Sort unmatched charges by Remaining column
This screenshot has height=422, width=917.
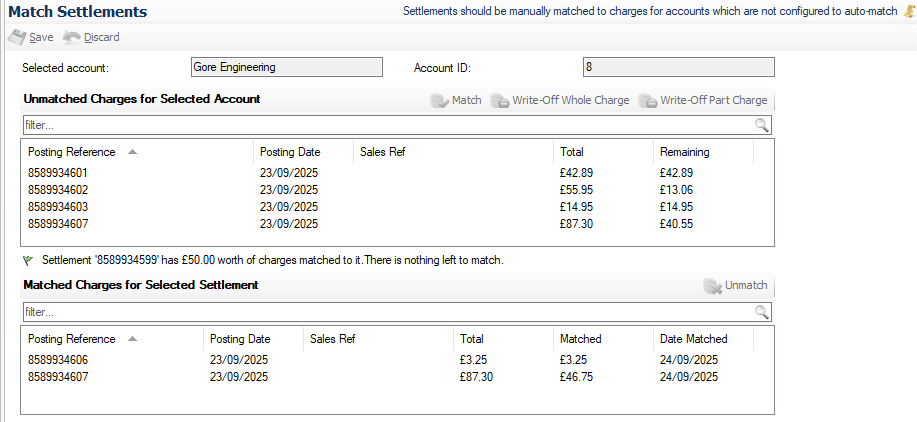tap(684, 152)
